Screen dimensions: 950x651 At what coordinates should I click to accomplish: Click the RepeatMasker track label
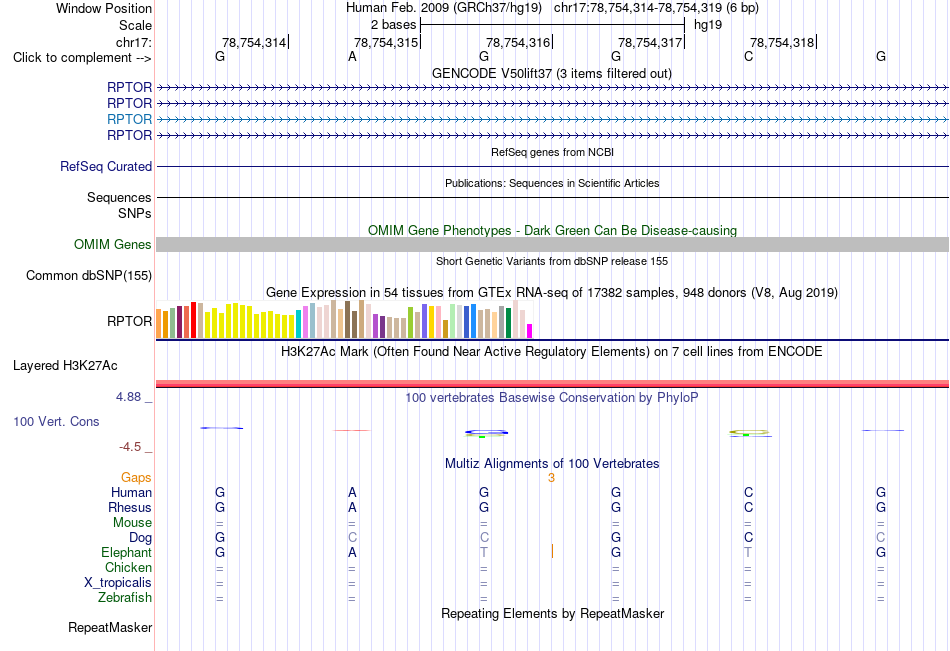[110, 627]
